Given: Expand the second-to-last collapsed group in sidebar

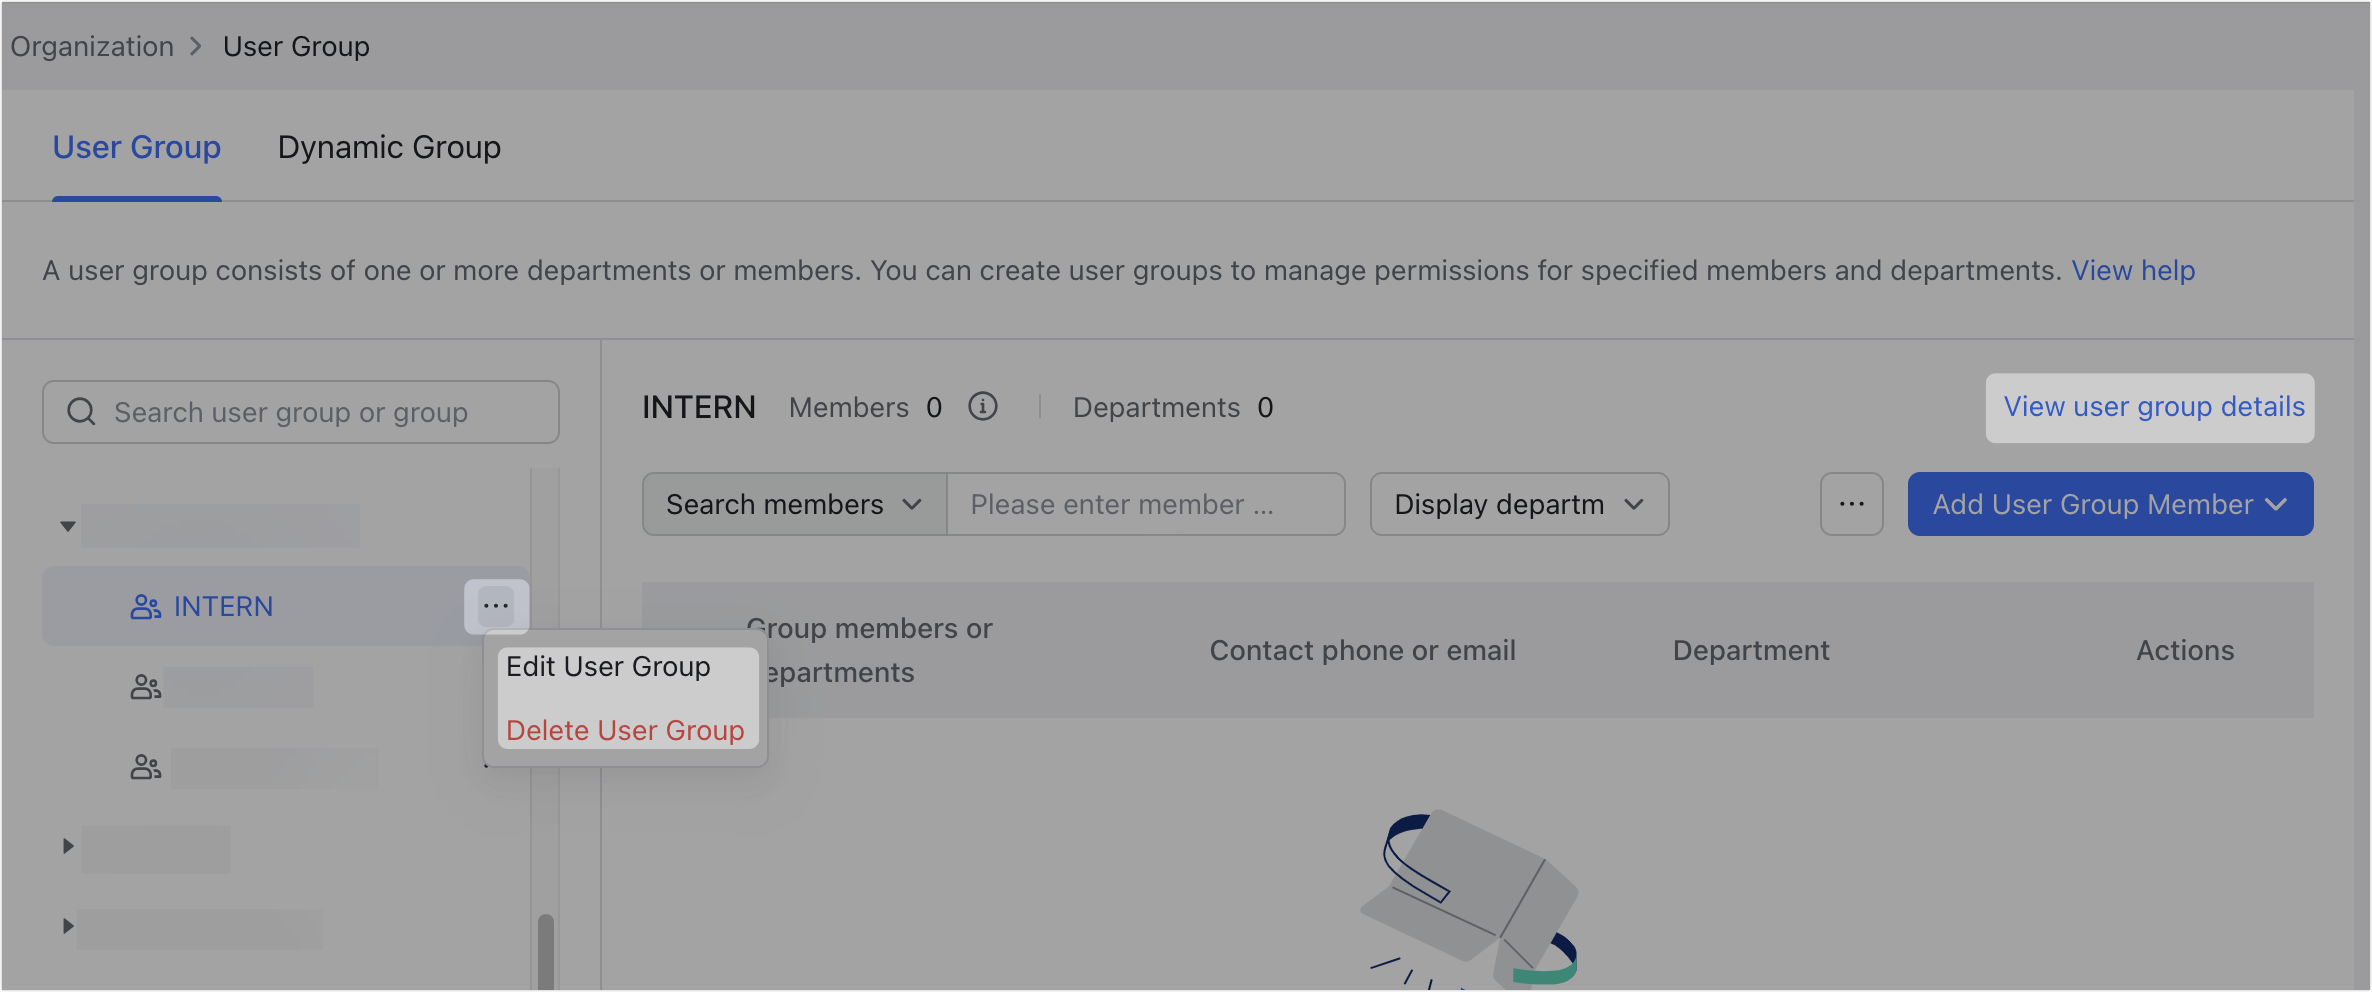Looking at the screenshot, I should pos(68,845).
